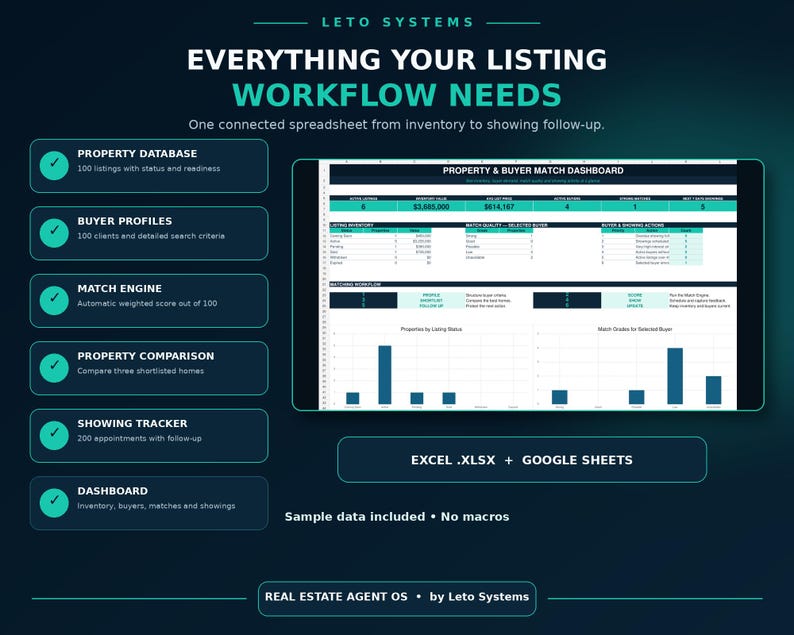Click the 'EXCEL .XLSX + GOOGLE SHEETS' badge
The image size is (794, 635).
[x=522, y=460]
